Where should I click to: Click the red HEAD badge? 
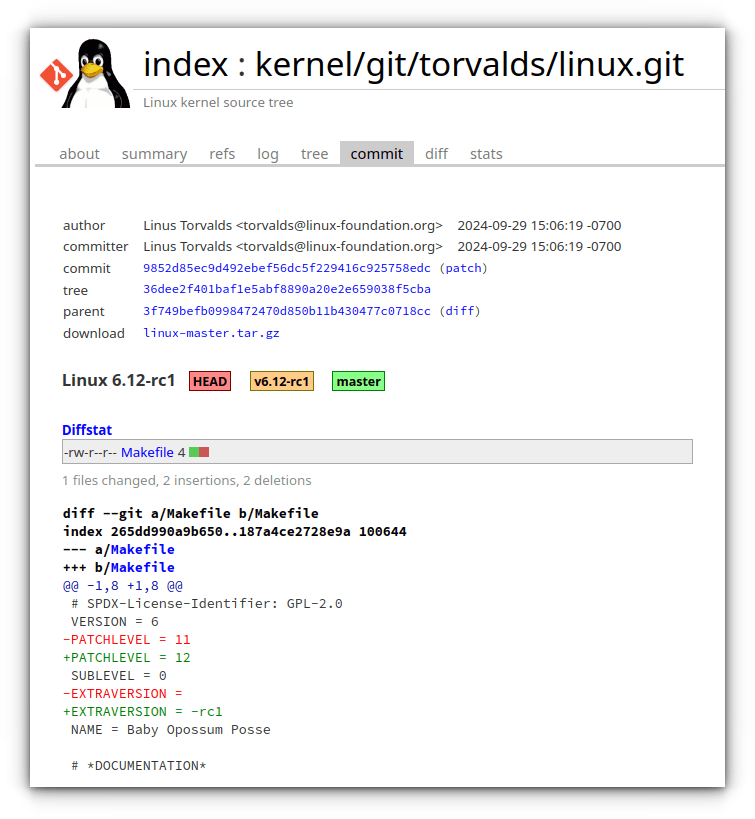210,381
